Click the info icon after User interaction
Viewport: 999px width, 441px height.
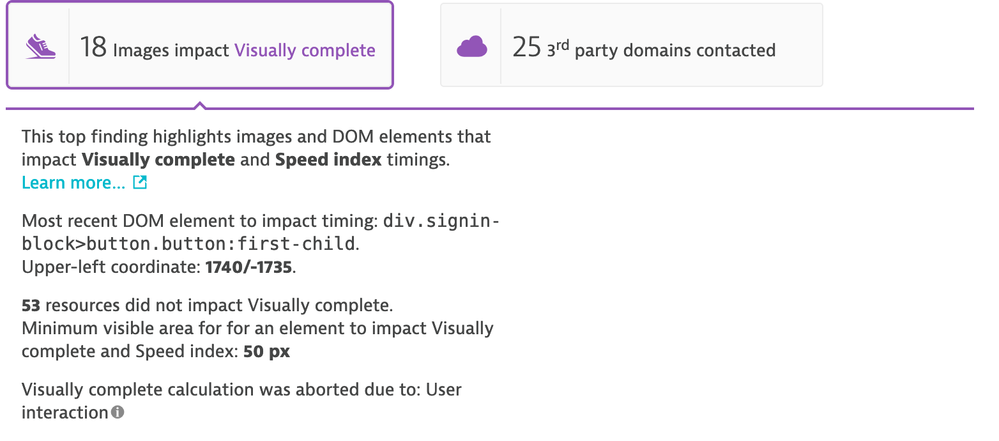coord(118,412)
